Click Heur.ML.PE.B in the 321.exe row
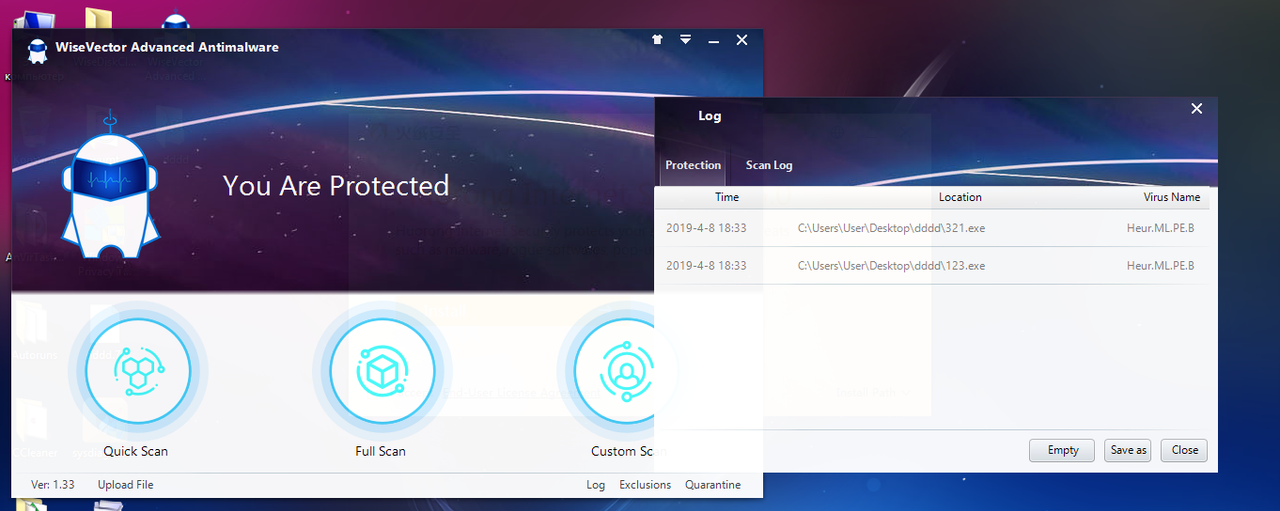 tap(1160, 228)
